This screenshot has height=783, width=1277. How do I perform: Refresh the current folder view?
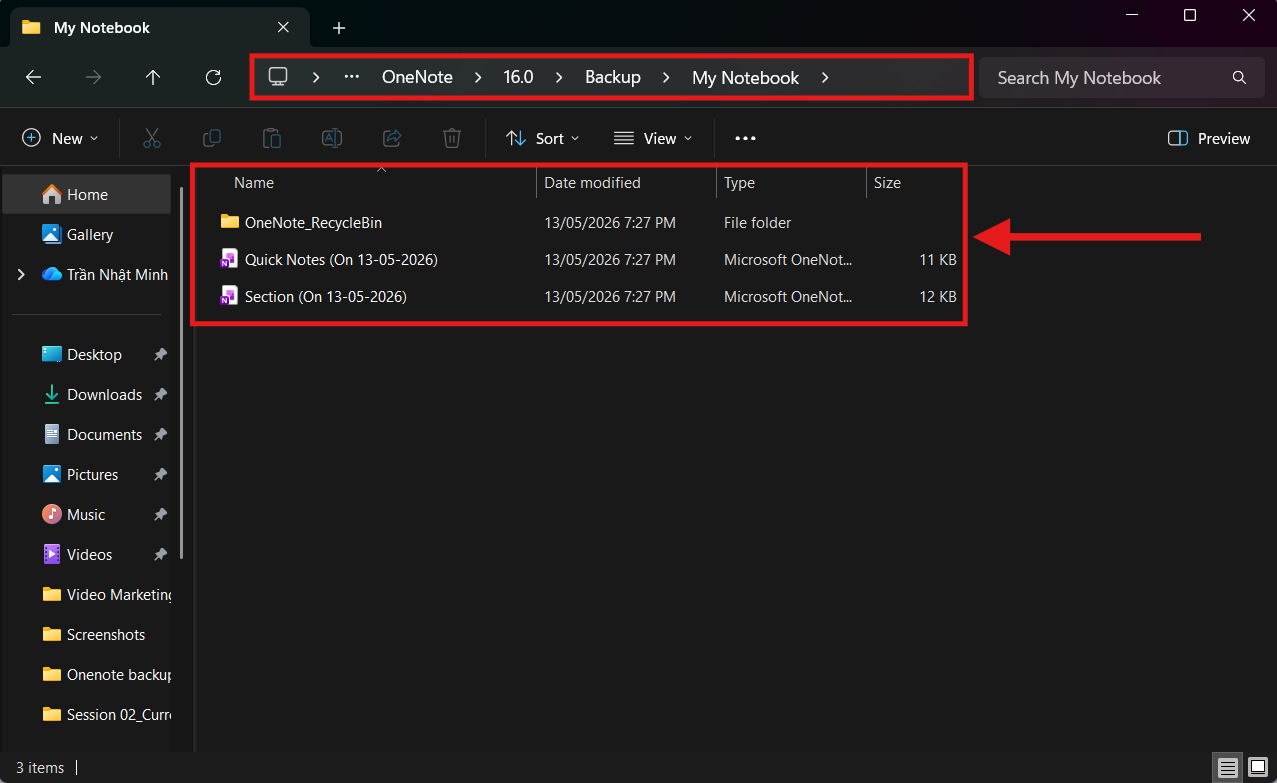(213, 78)
